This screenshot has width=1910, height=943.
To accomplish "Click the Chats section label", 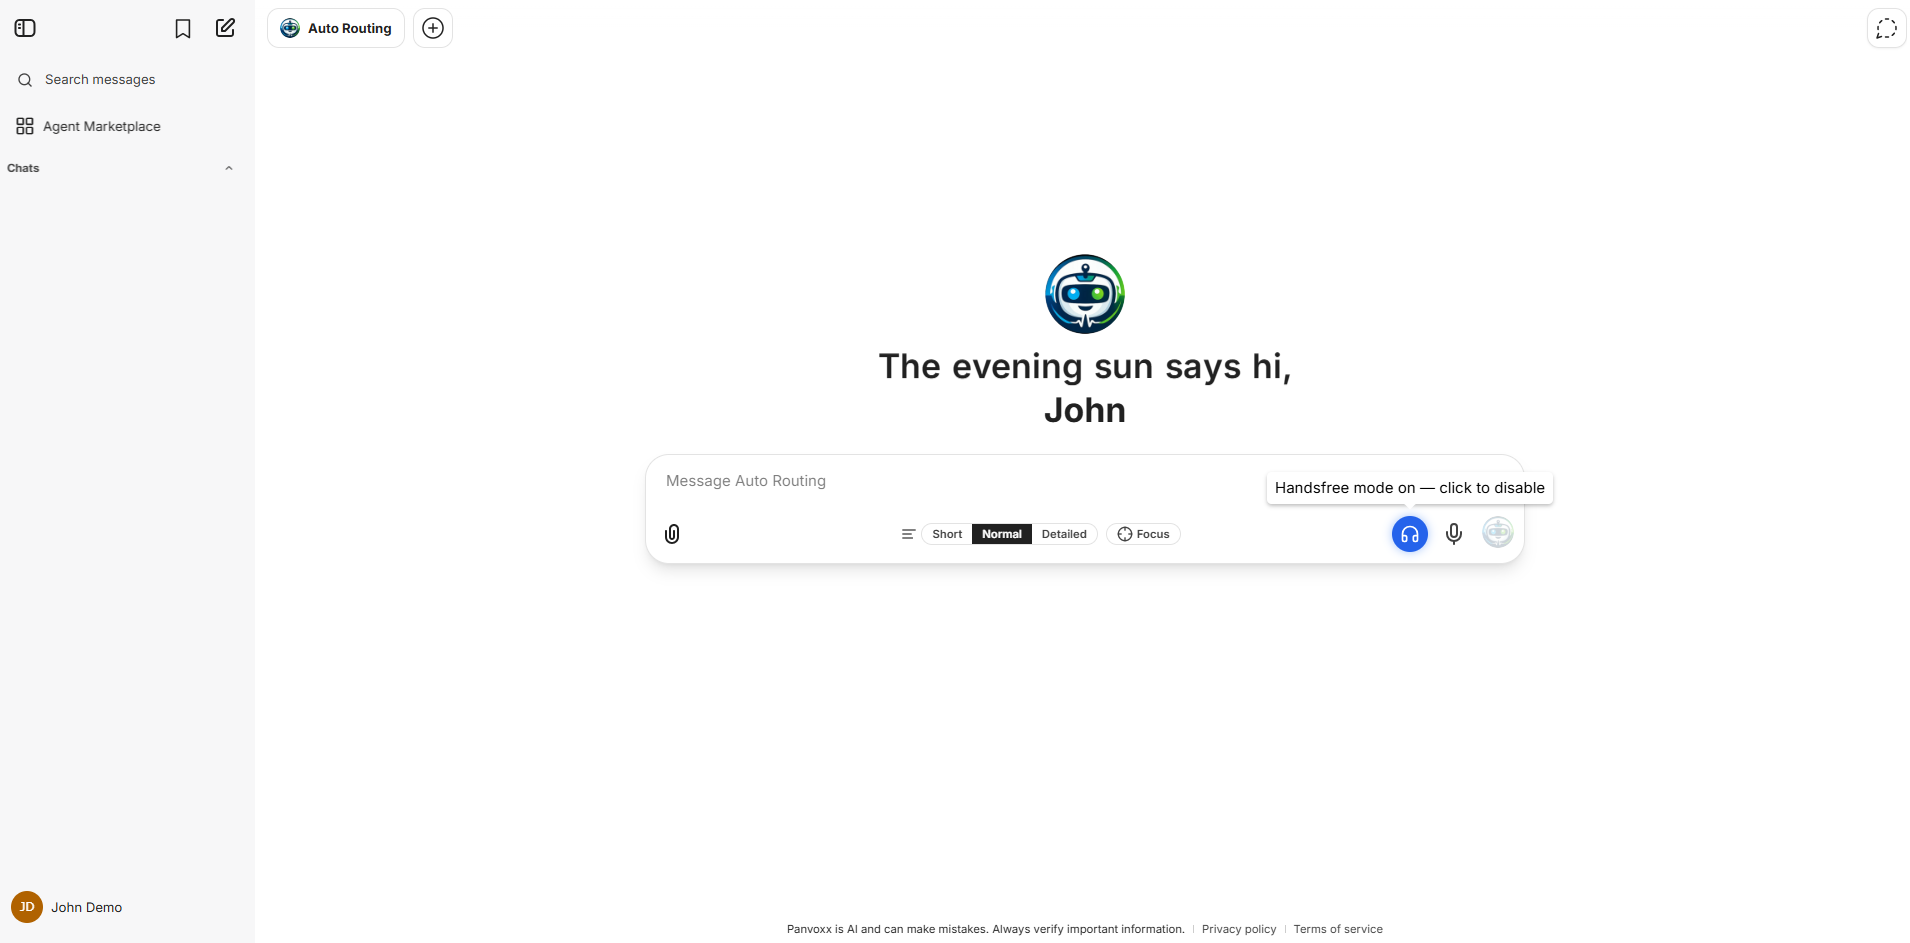I will click(23, 168).
